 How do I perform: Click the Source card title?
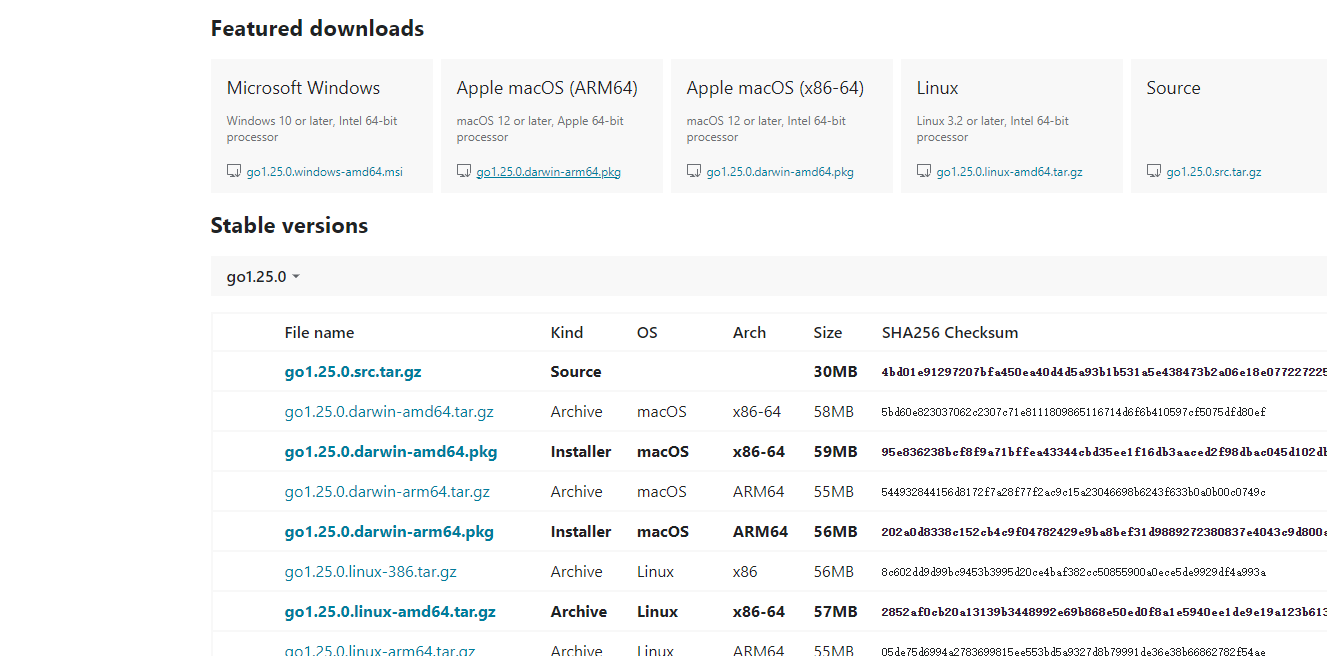click(x=1173, y=88)
